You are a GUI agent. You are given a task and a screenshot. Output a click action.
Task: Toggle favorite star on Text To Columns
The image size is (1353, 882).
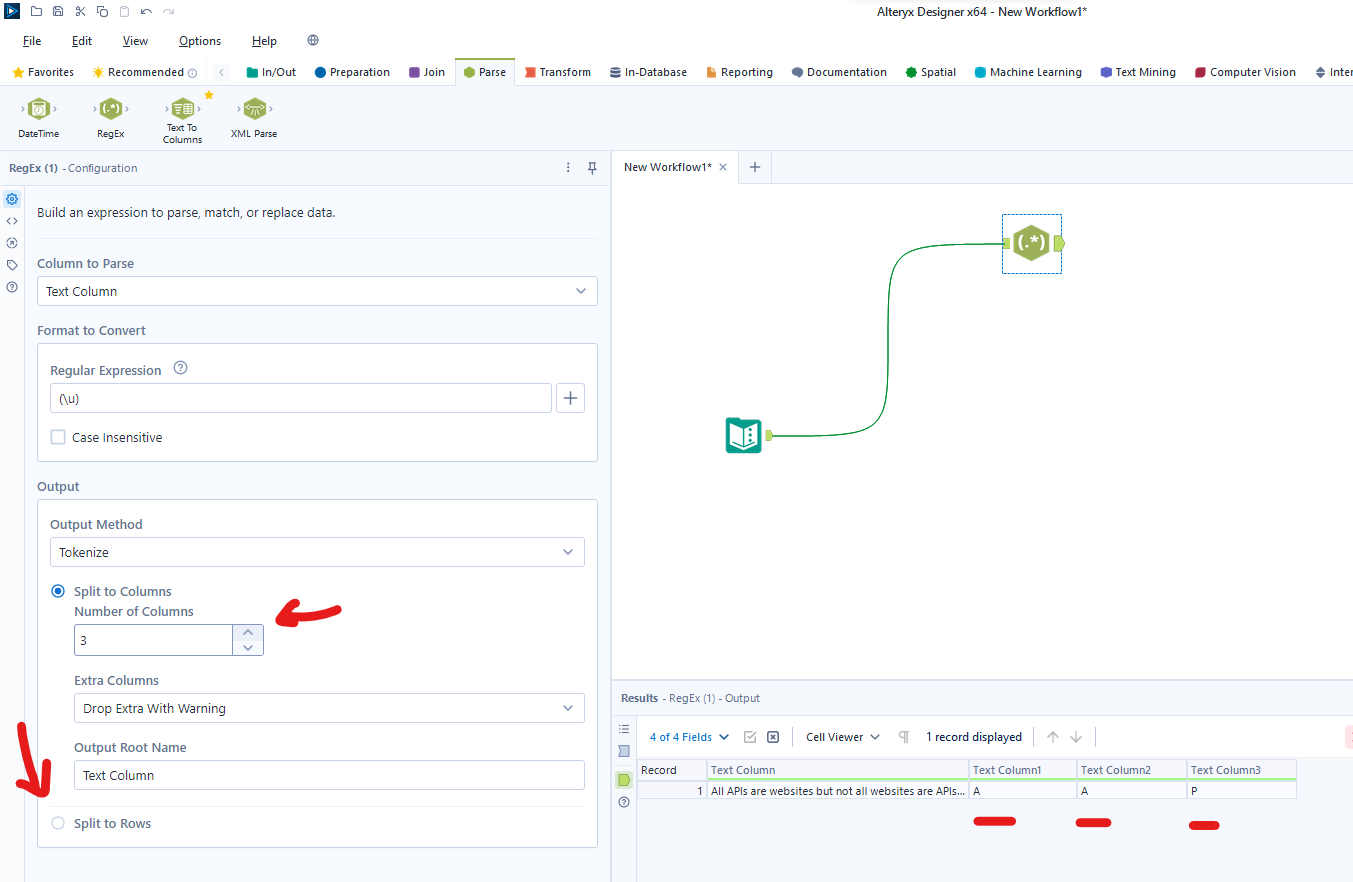pos(209,95)
